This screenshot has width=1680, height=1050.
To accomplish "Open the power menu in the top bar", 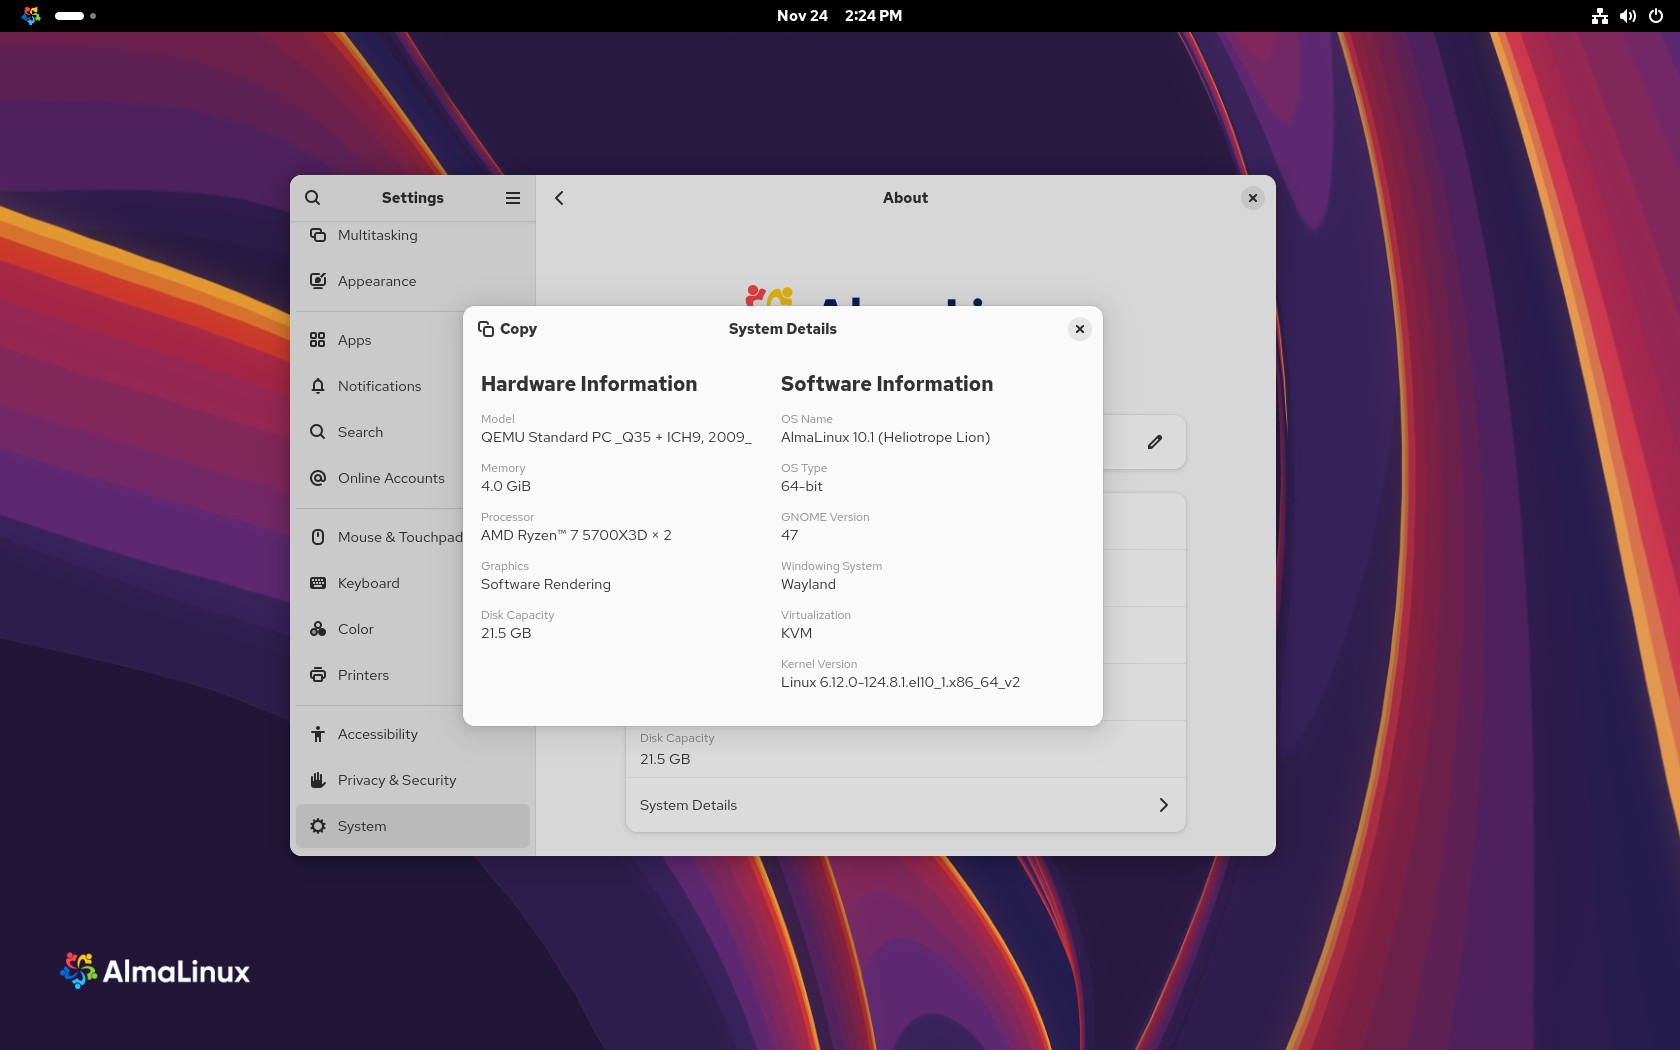I will 1656,16.
